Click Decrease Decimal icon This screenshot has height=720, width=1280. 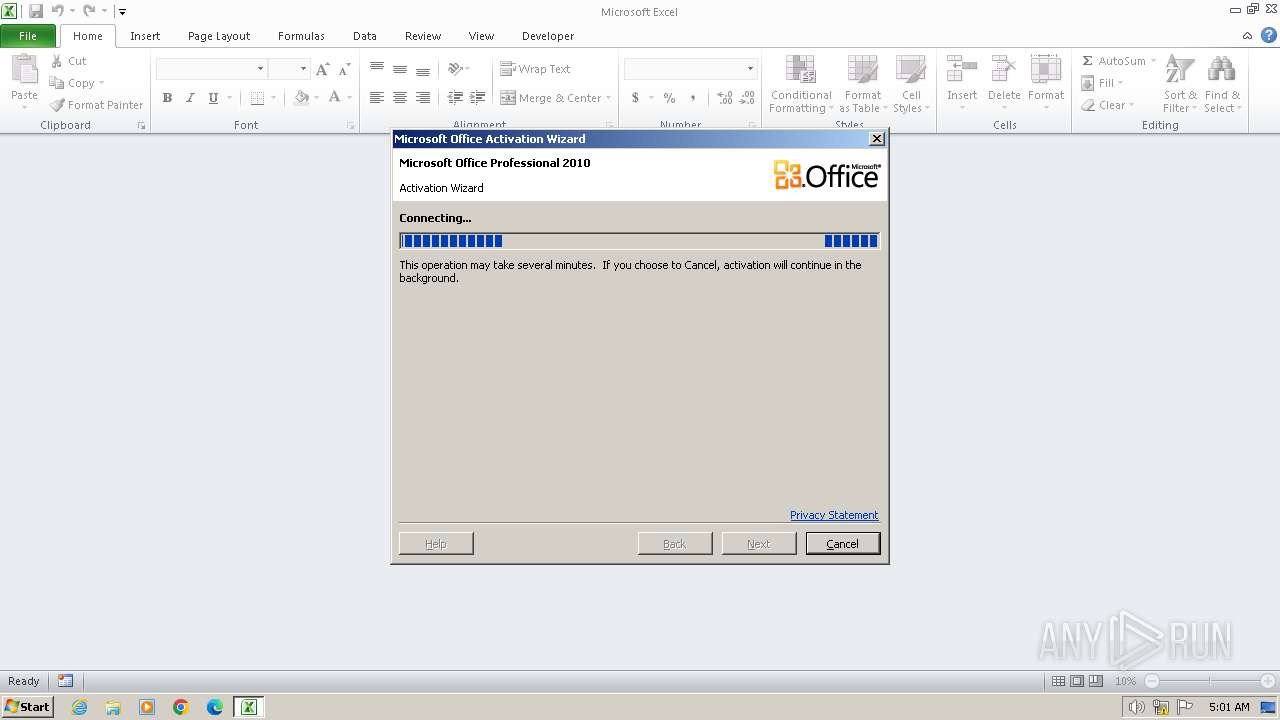coord(748,98)
